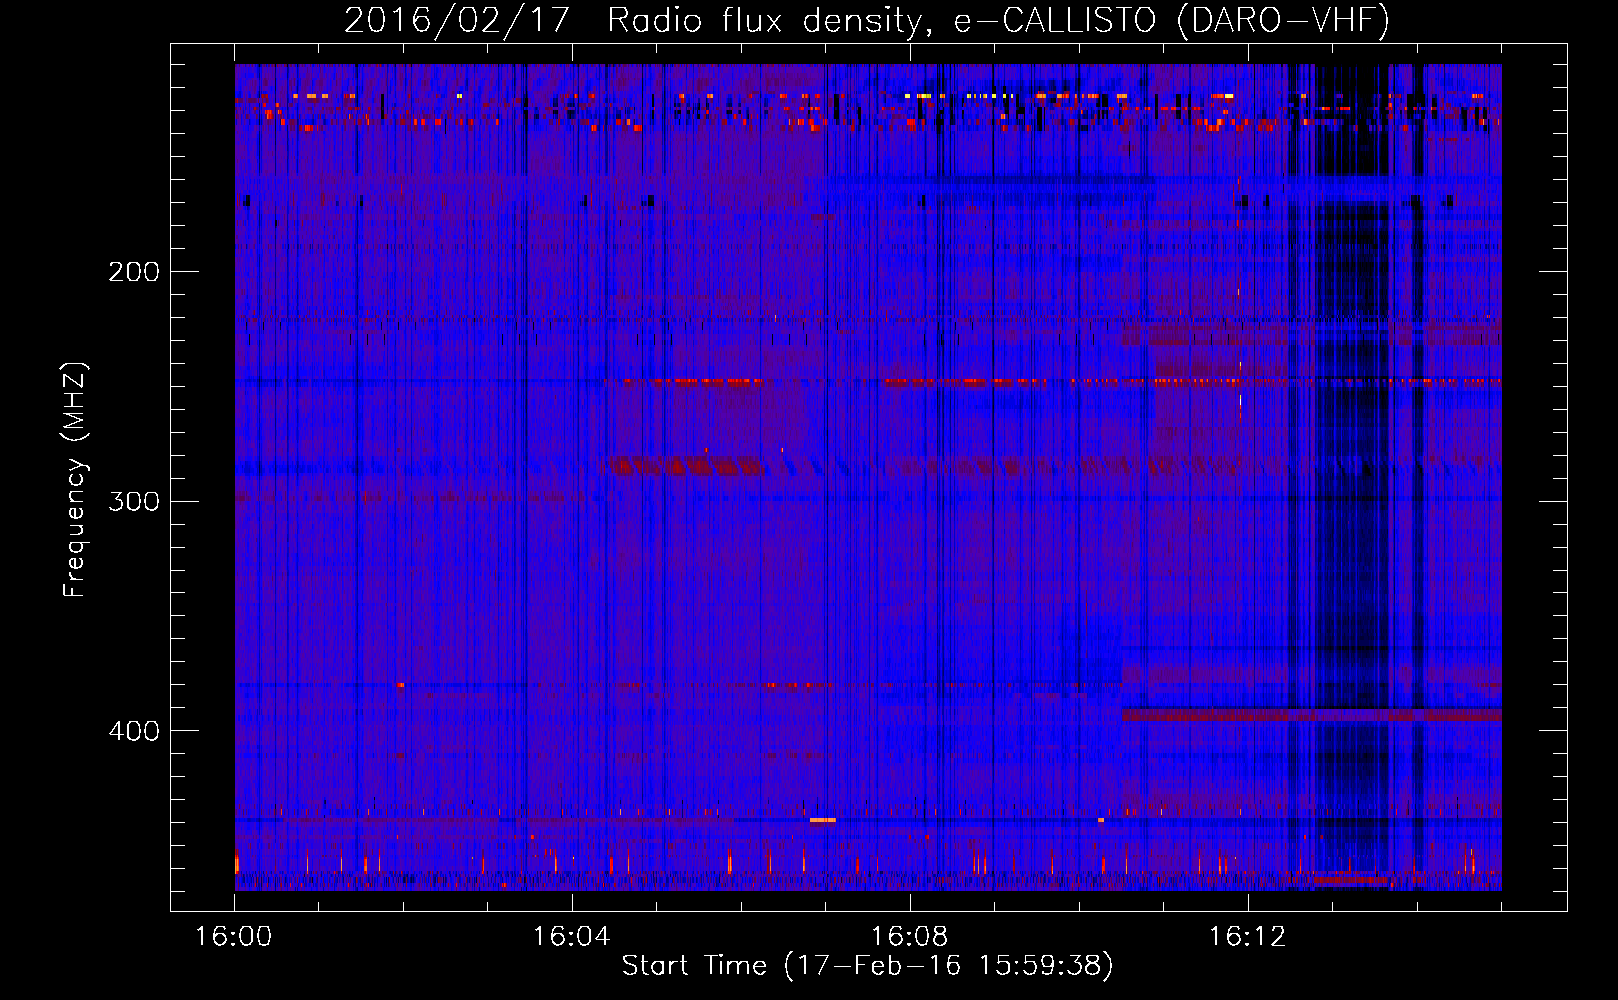This screenshot has width=1618, height=1000.
Task: Click the '16:08' time axis label
Action: coord(910,937)
